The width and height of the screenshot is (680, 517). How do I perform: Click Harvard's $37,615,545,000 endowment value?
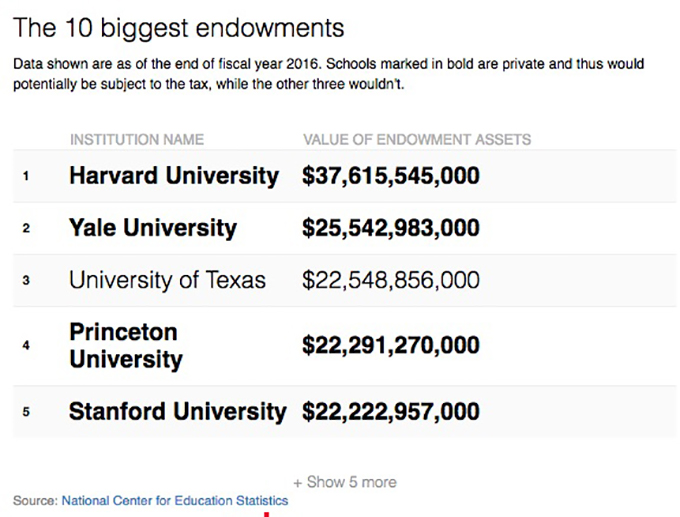coord(391,177)
